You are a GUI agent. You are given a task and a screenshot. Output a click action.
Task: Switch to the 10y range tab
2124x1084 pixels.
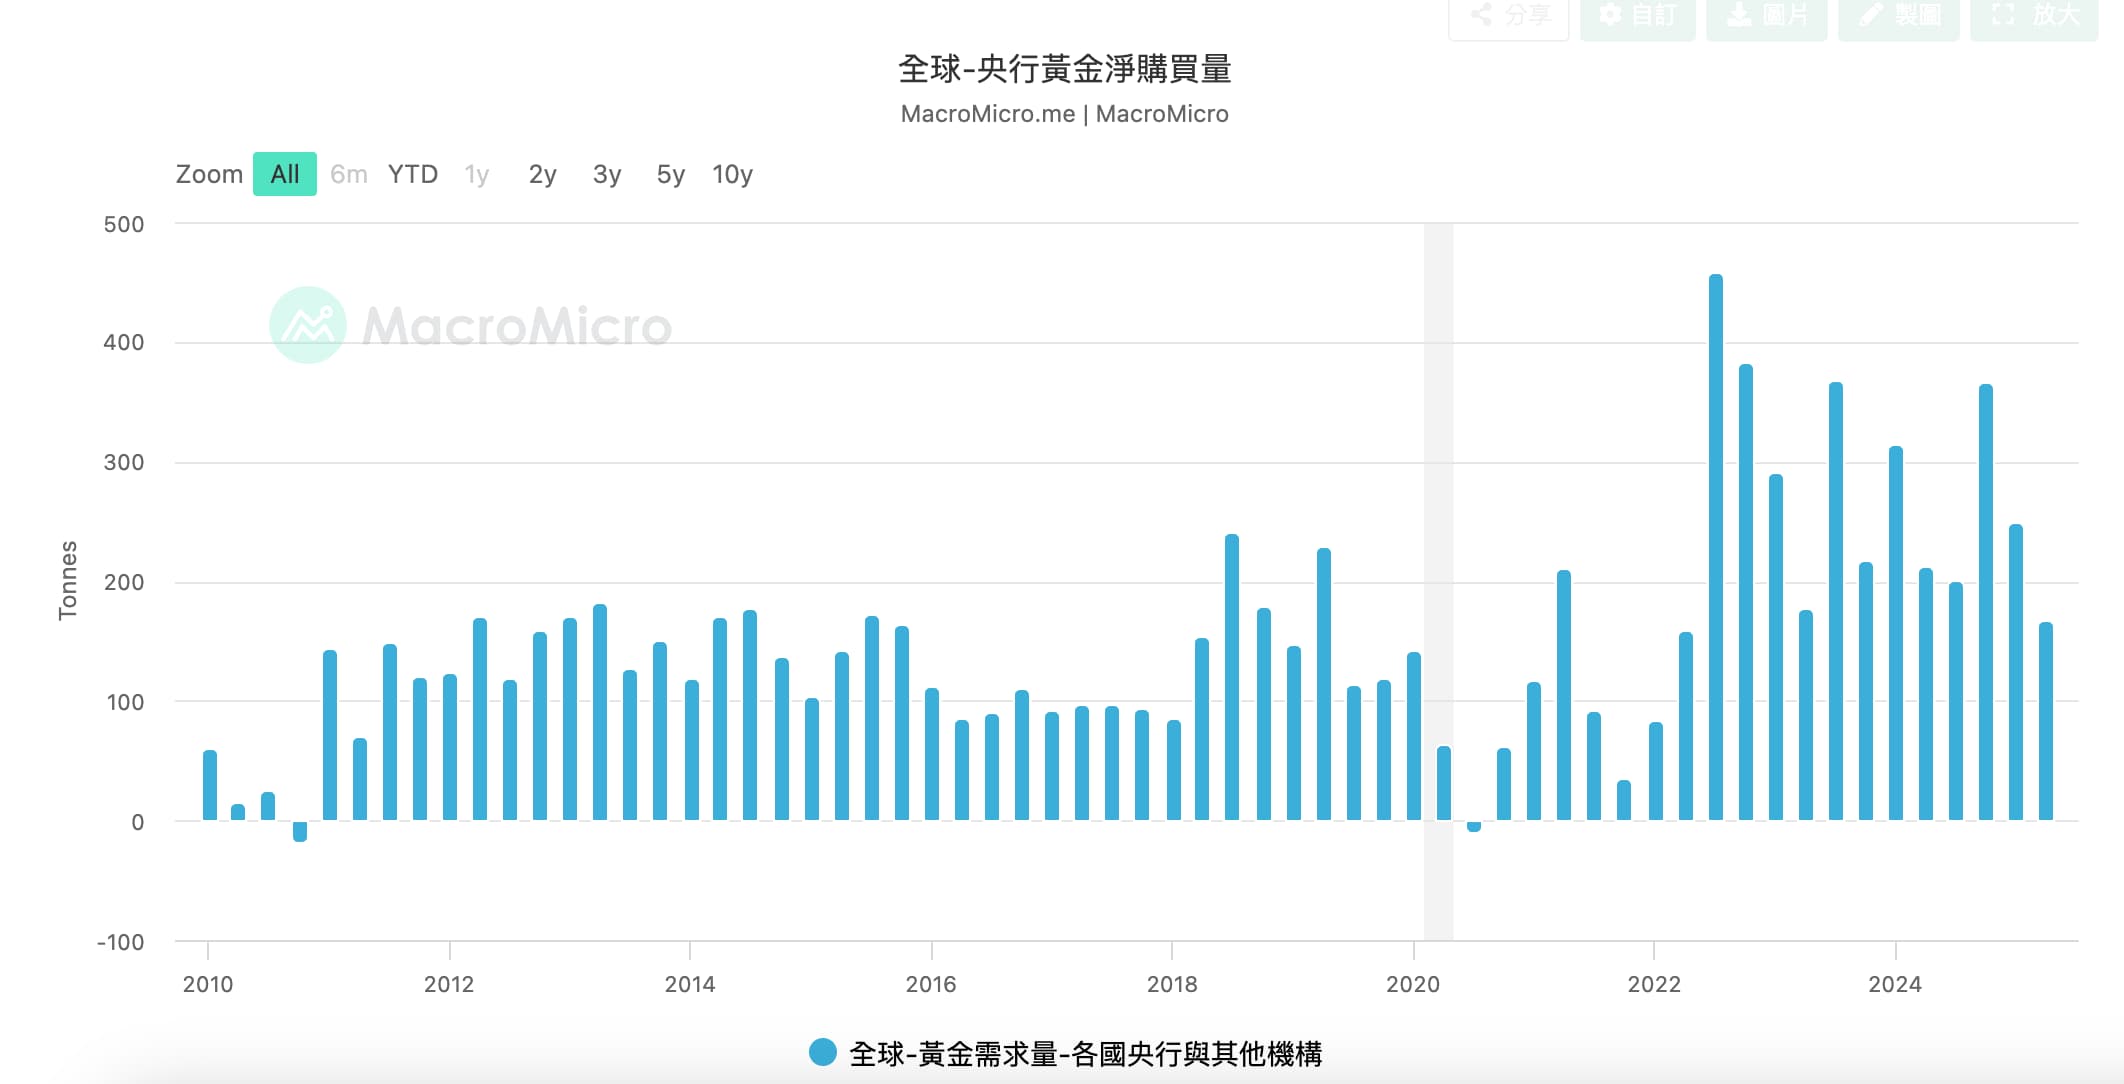click(734, 174)
